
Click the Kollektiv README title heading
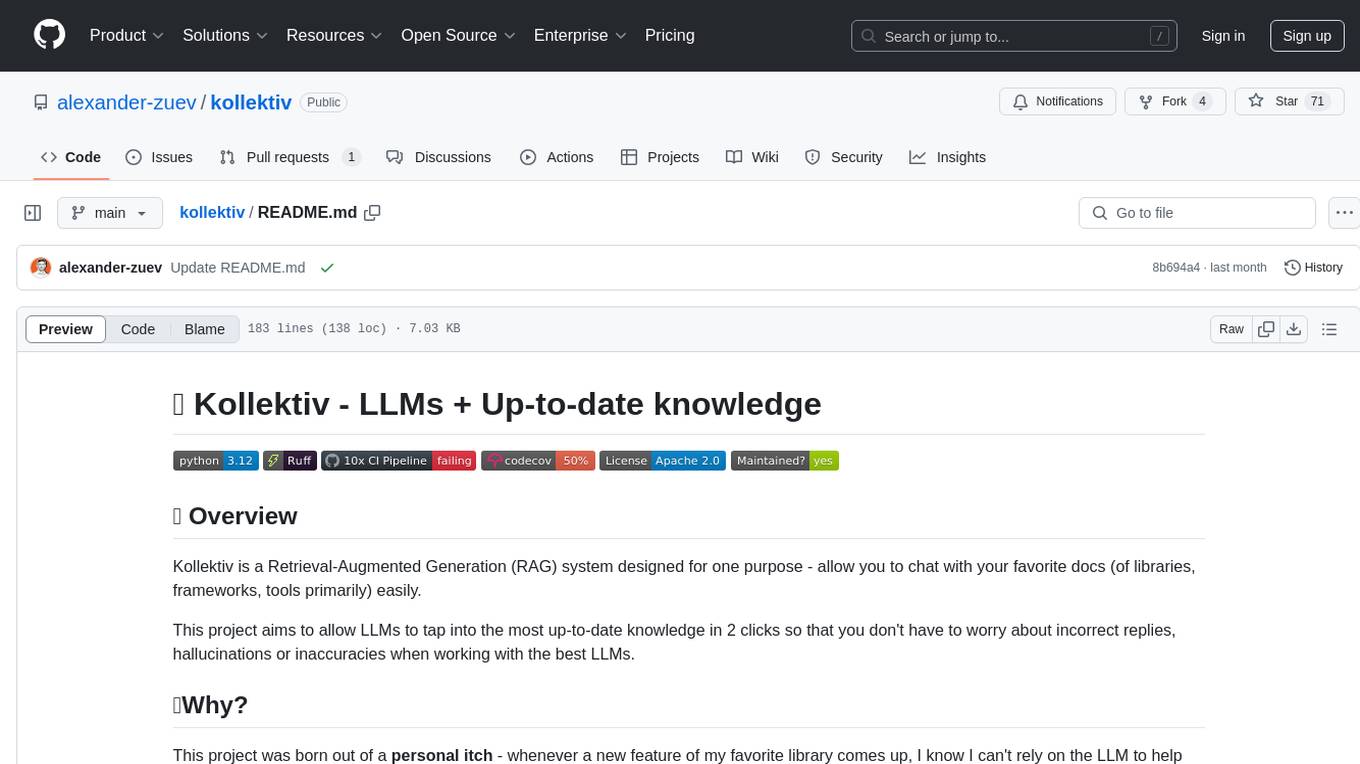coord(497,403)
